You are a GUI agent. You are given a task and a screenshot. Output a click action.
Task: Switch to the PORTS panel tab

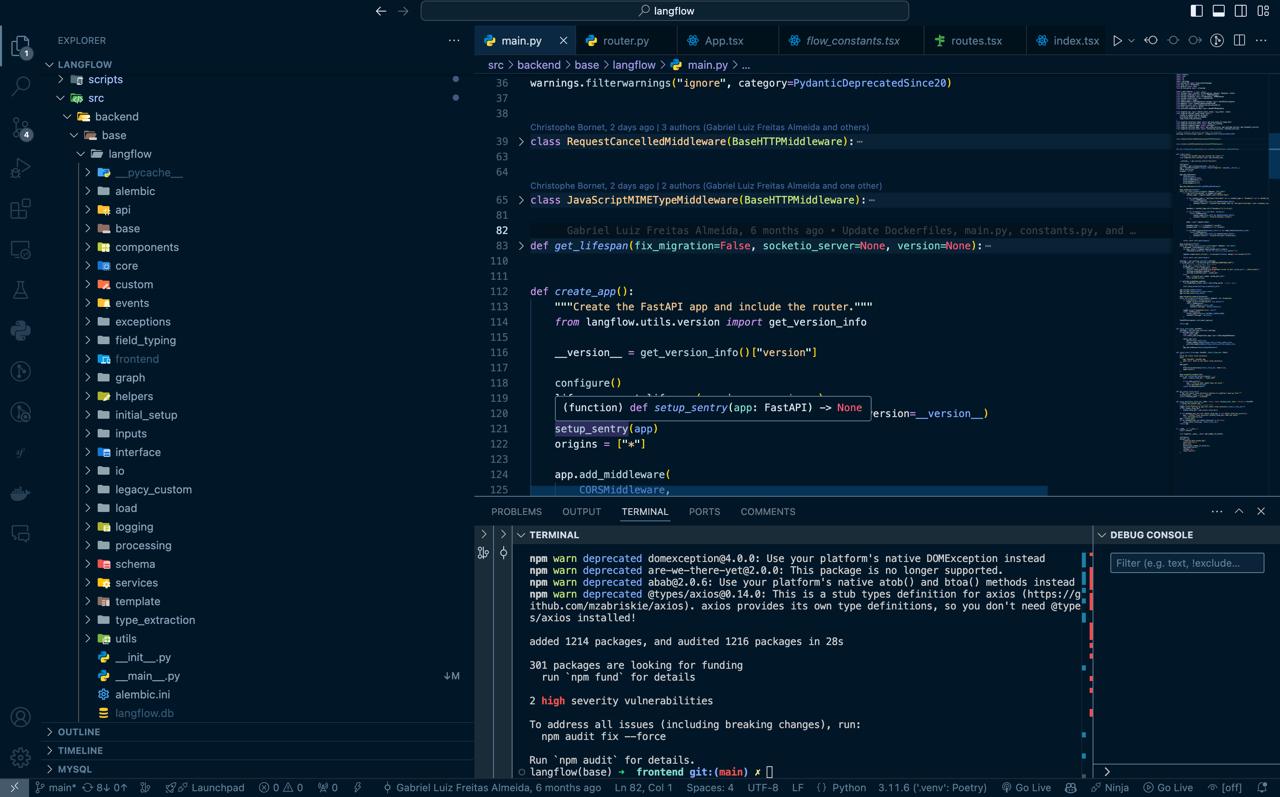tap(704, 511)
